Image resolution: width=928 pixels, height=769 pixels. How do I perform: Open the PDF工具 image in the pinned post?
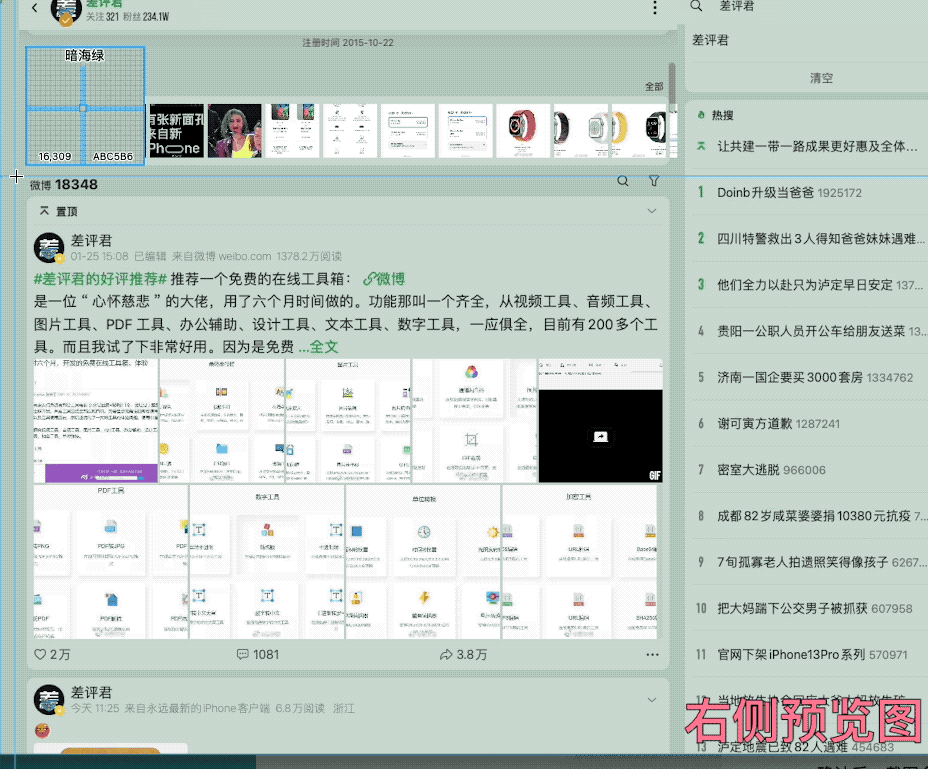click(x=111, y=562)
